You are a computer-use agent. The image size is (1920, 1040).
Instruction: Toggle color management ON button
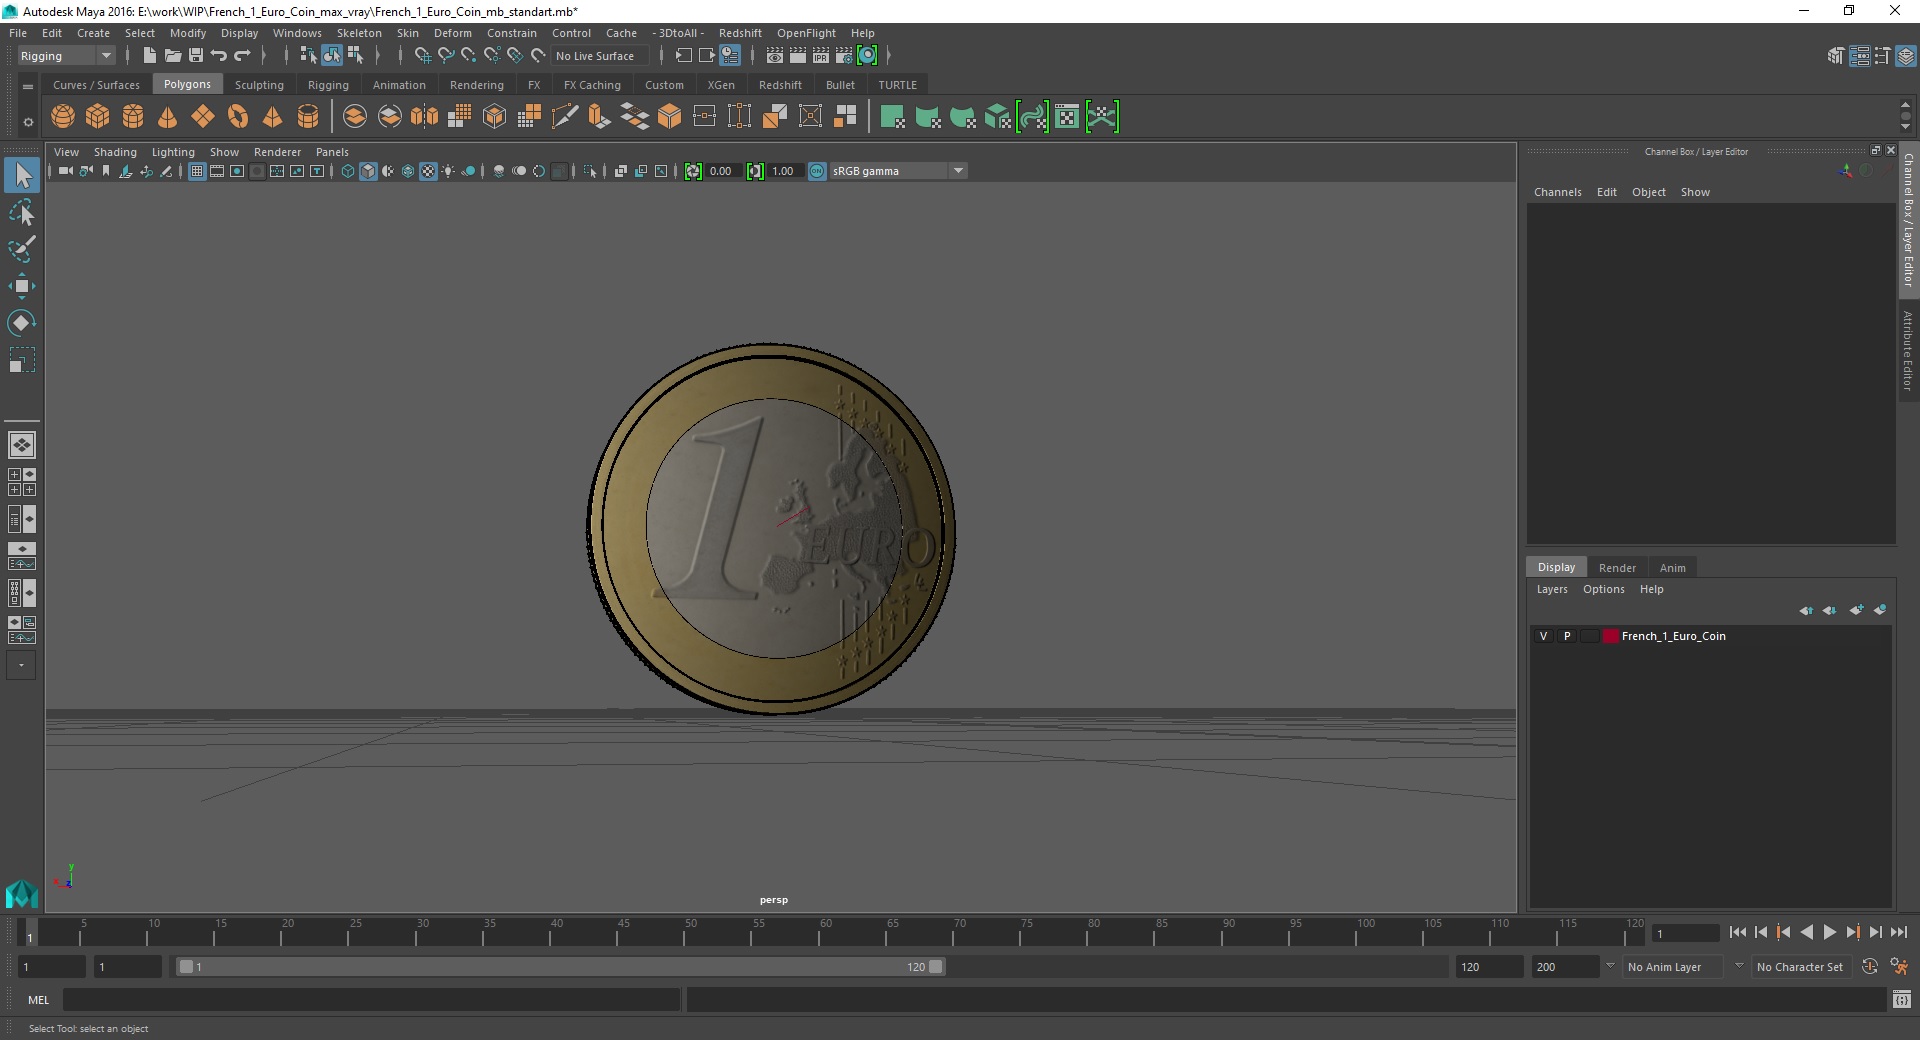[817, 171]
